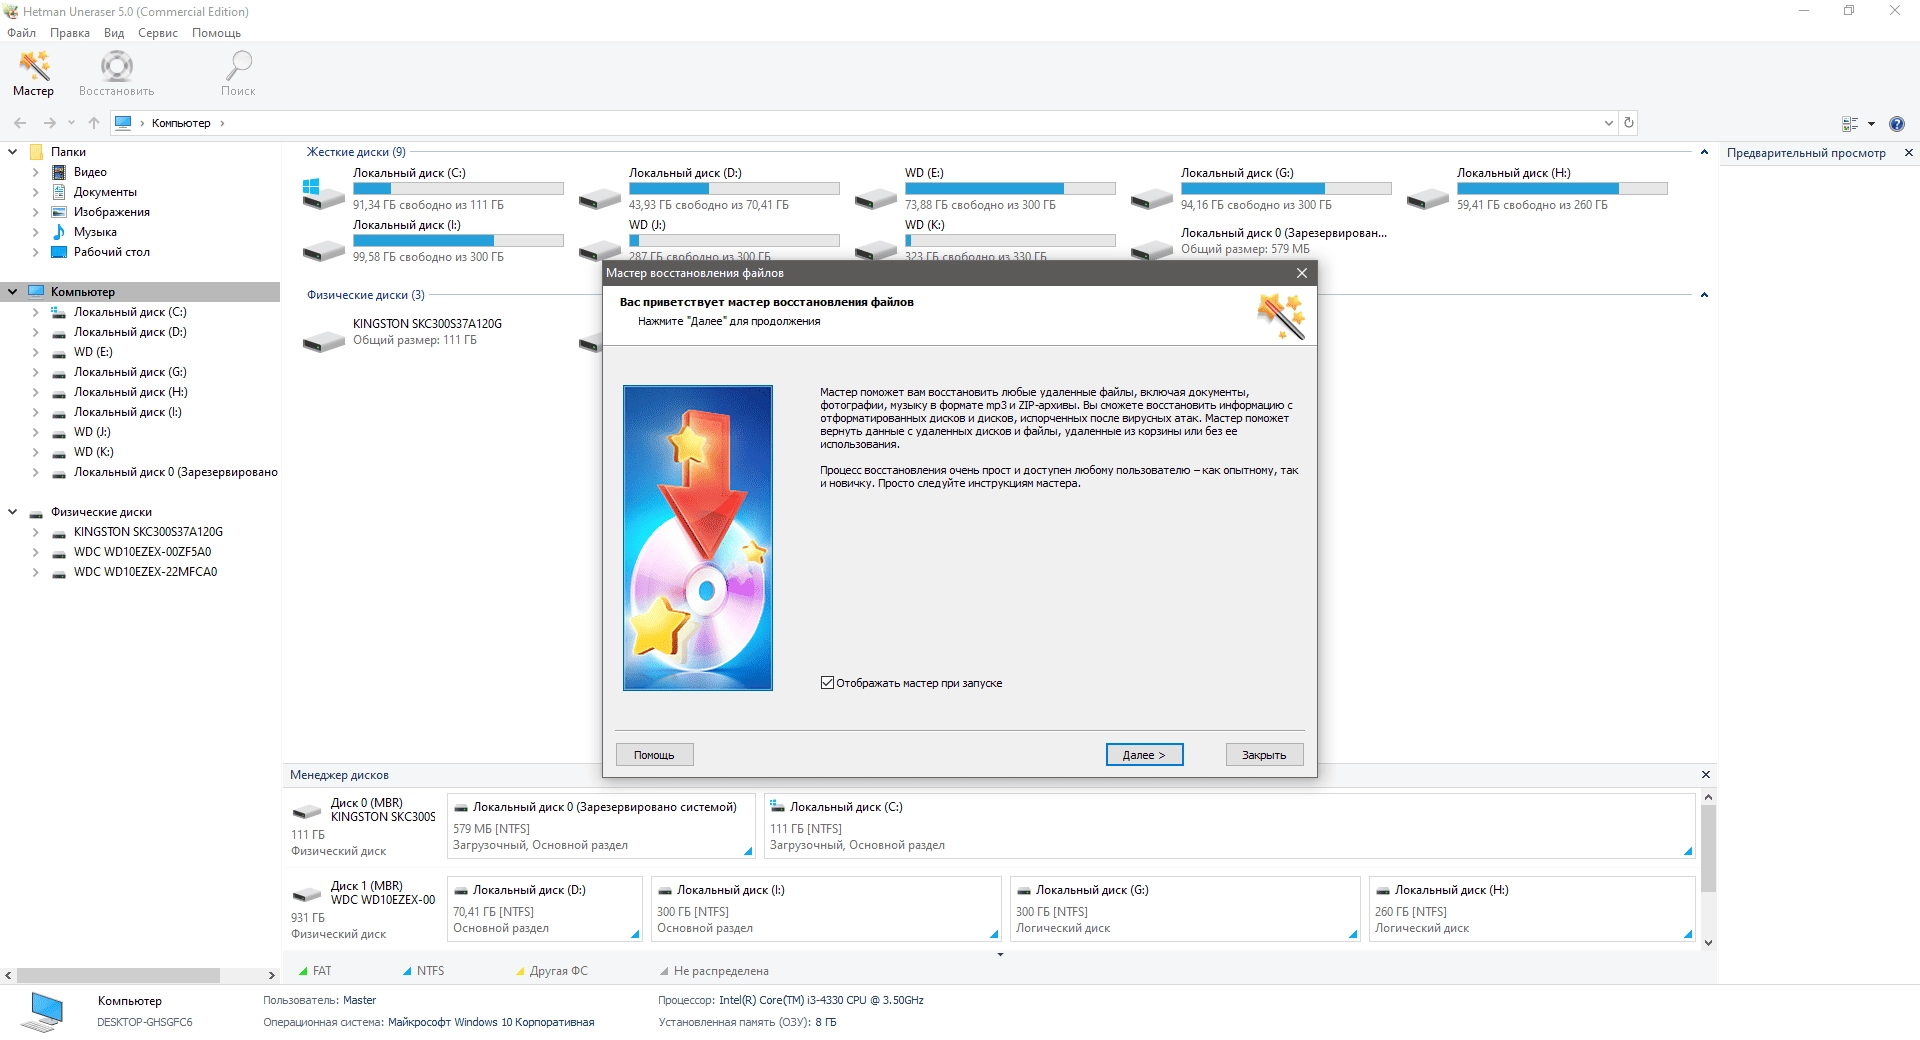Click Локальный диск (H:) usage bar in Жесткие диски
Screen dimensions: 1920x1040
[x=1562, y=188]
